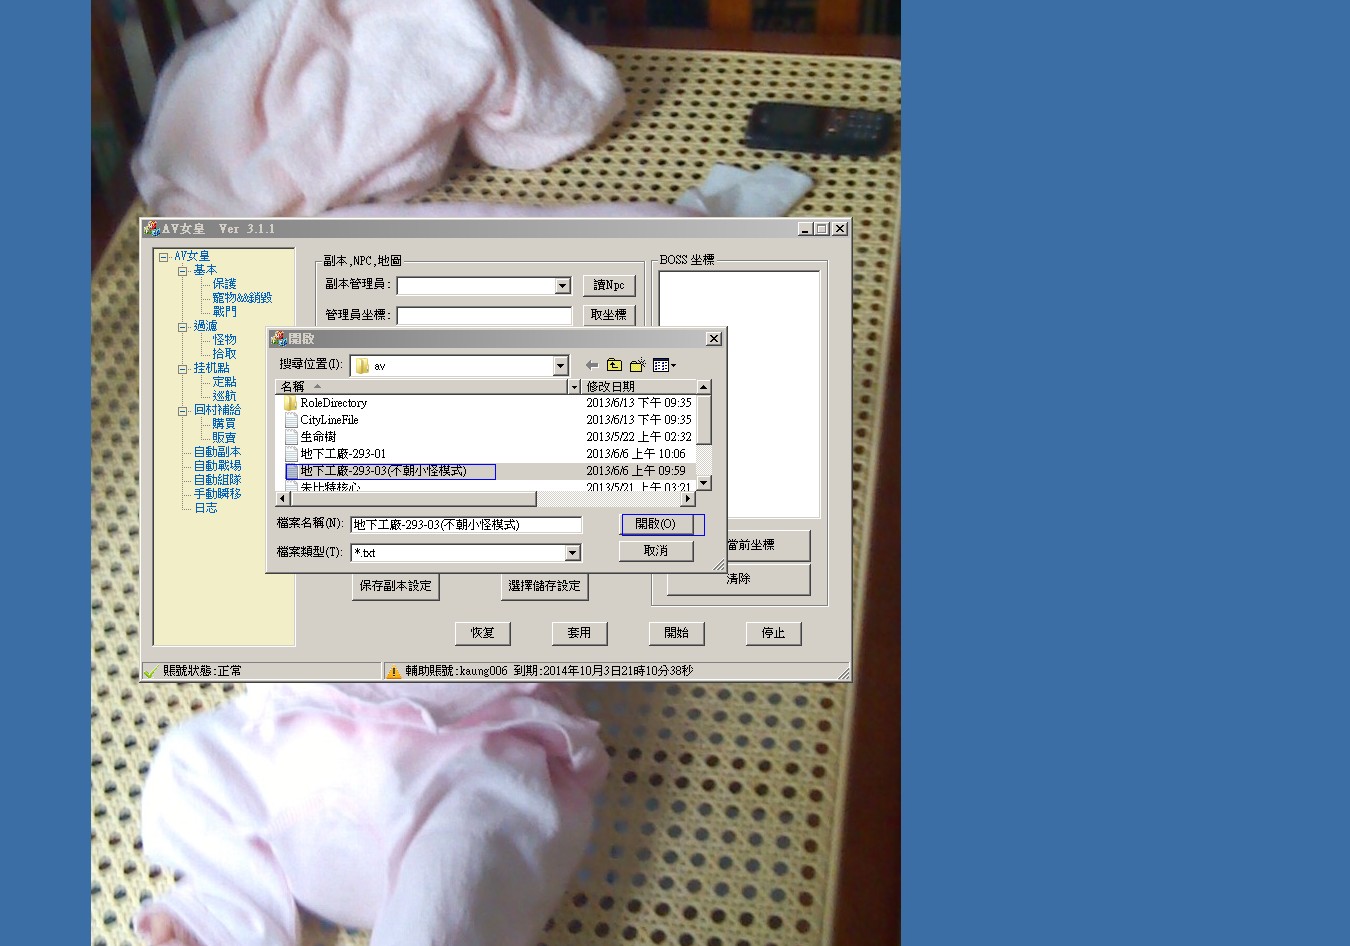Click file list vertical scrollbar down arrow
1350x946 pixels.
(x=704, y=483)
